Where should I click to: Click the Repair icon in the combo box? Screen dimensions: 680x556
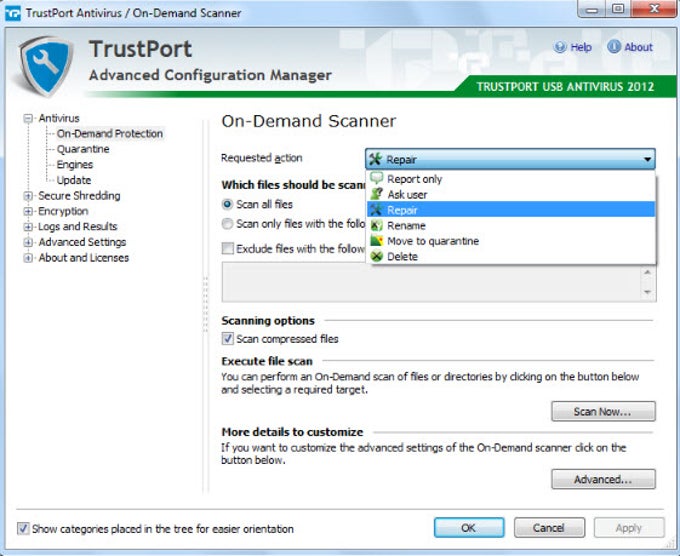(x=375, y=159)
